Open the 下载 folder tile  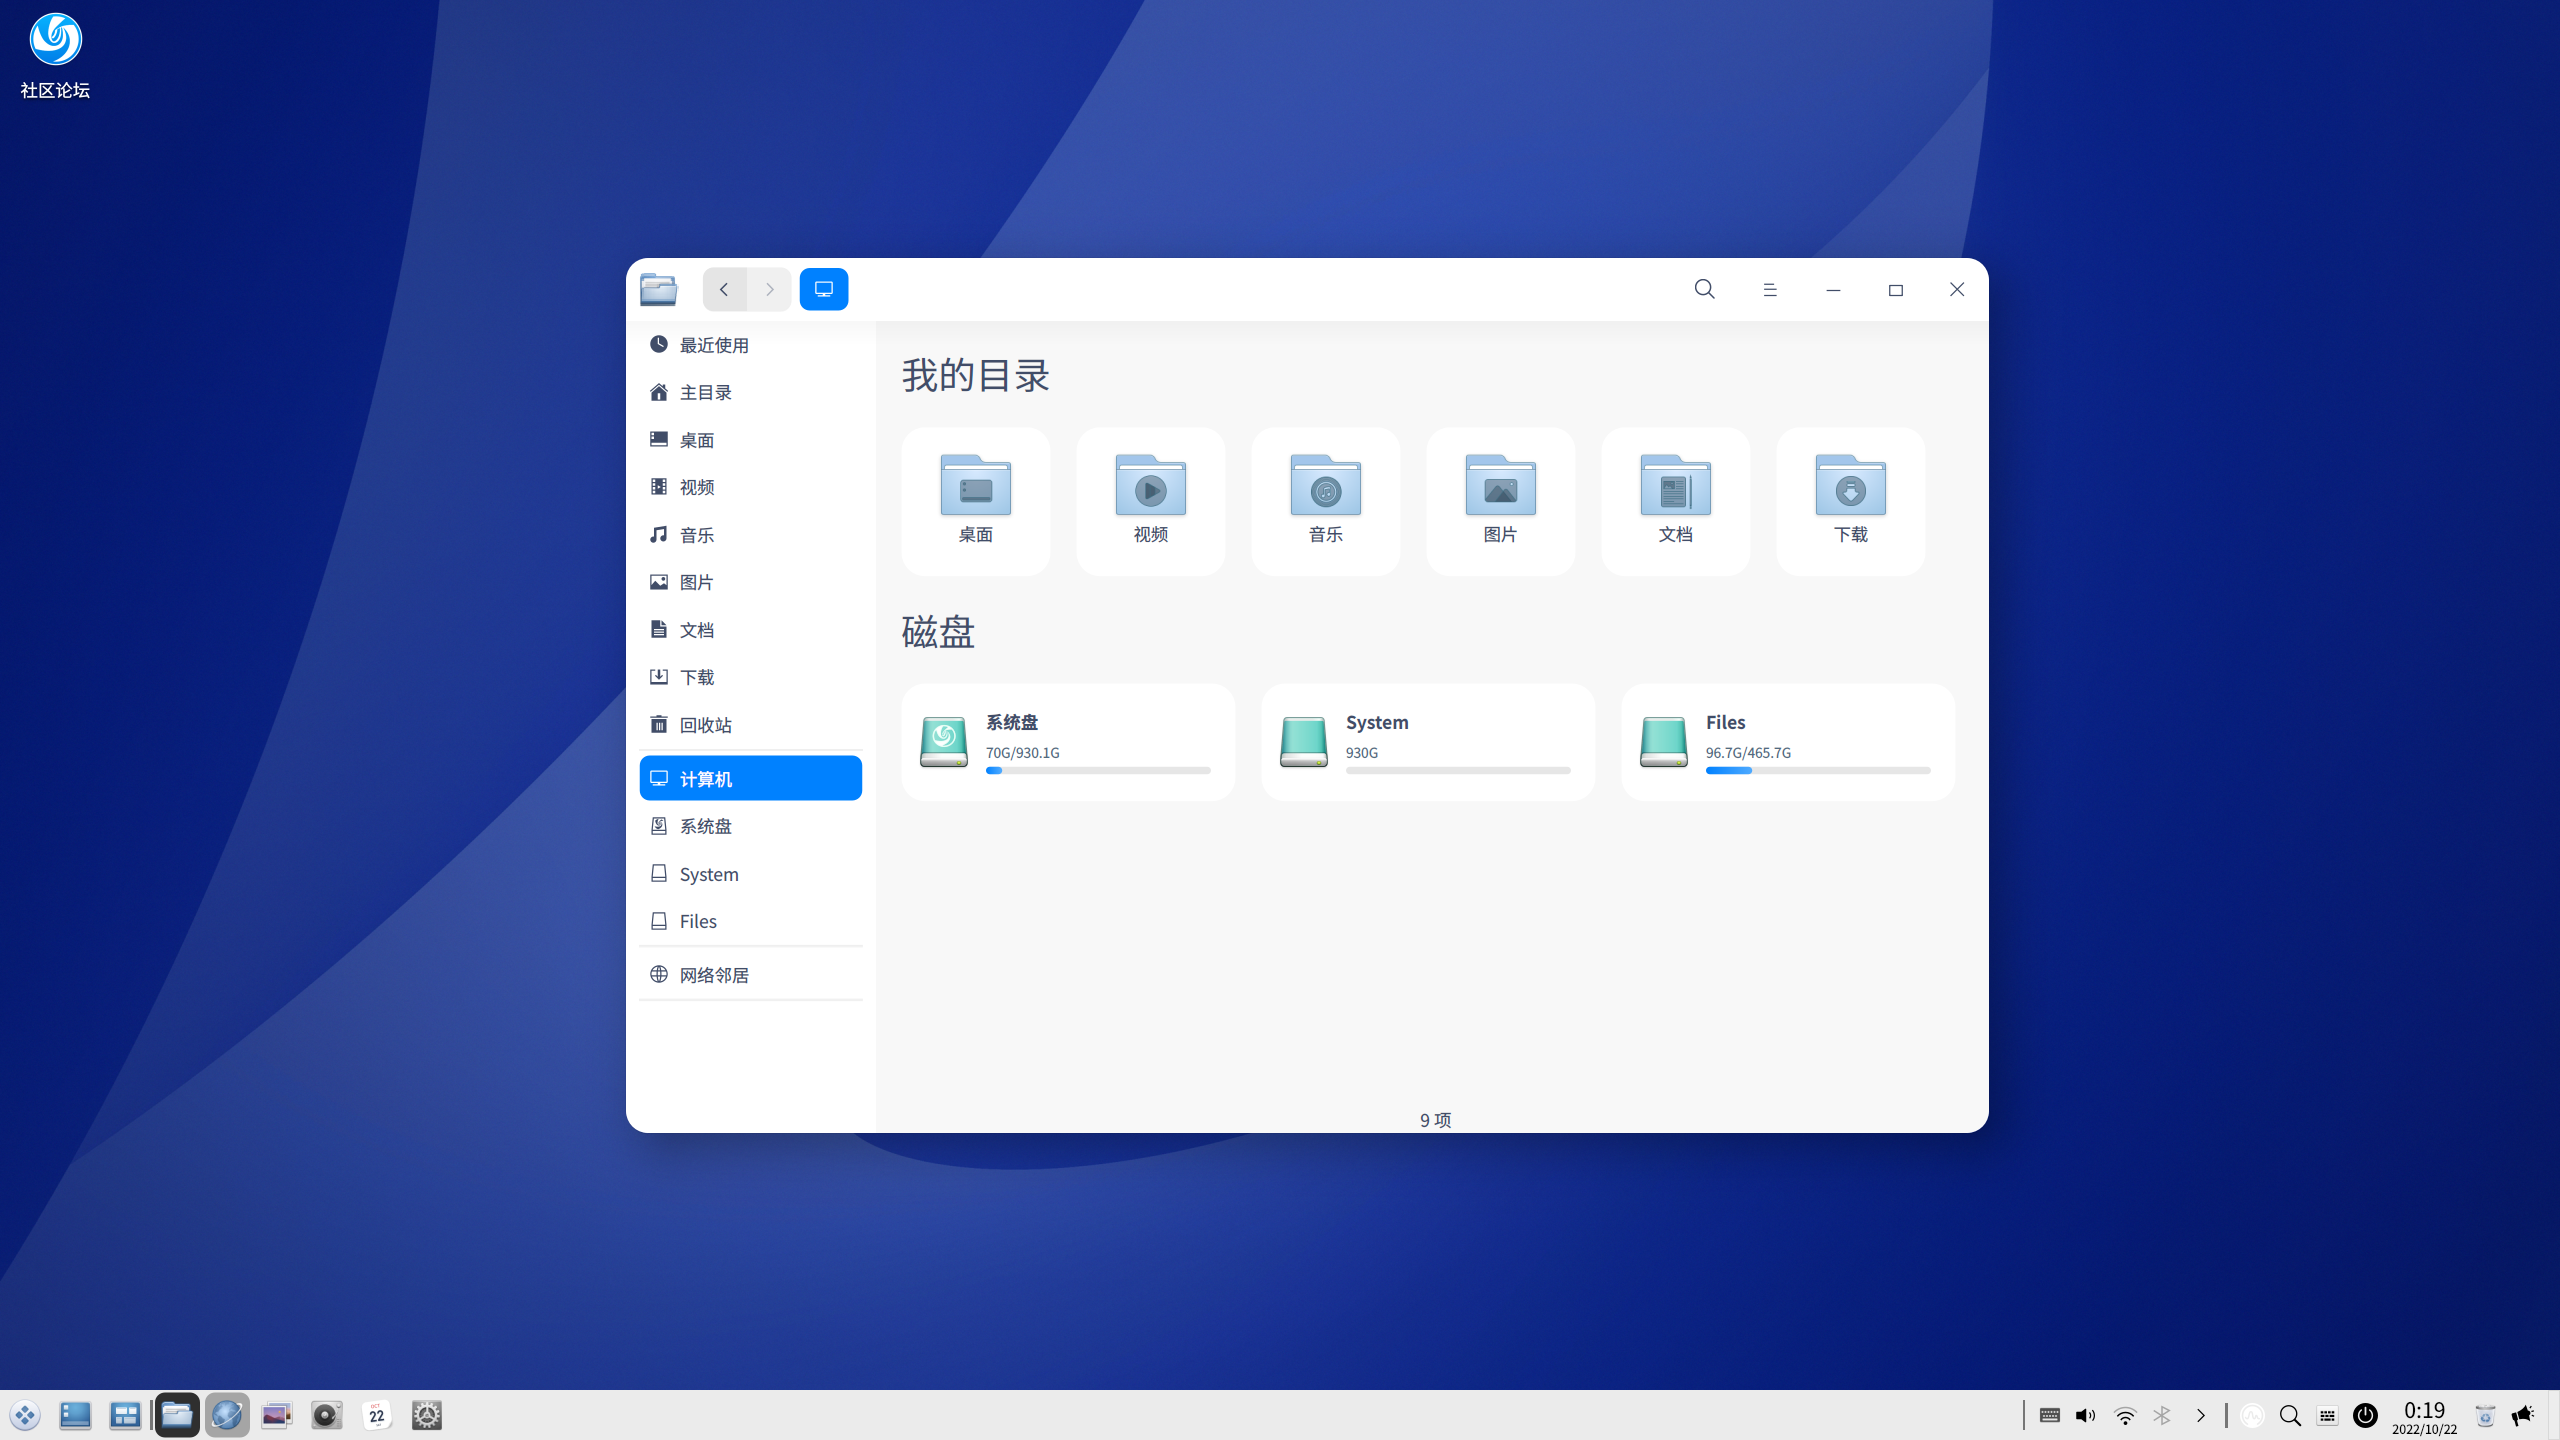tap(1849, 498)
